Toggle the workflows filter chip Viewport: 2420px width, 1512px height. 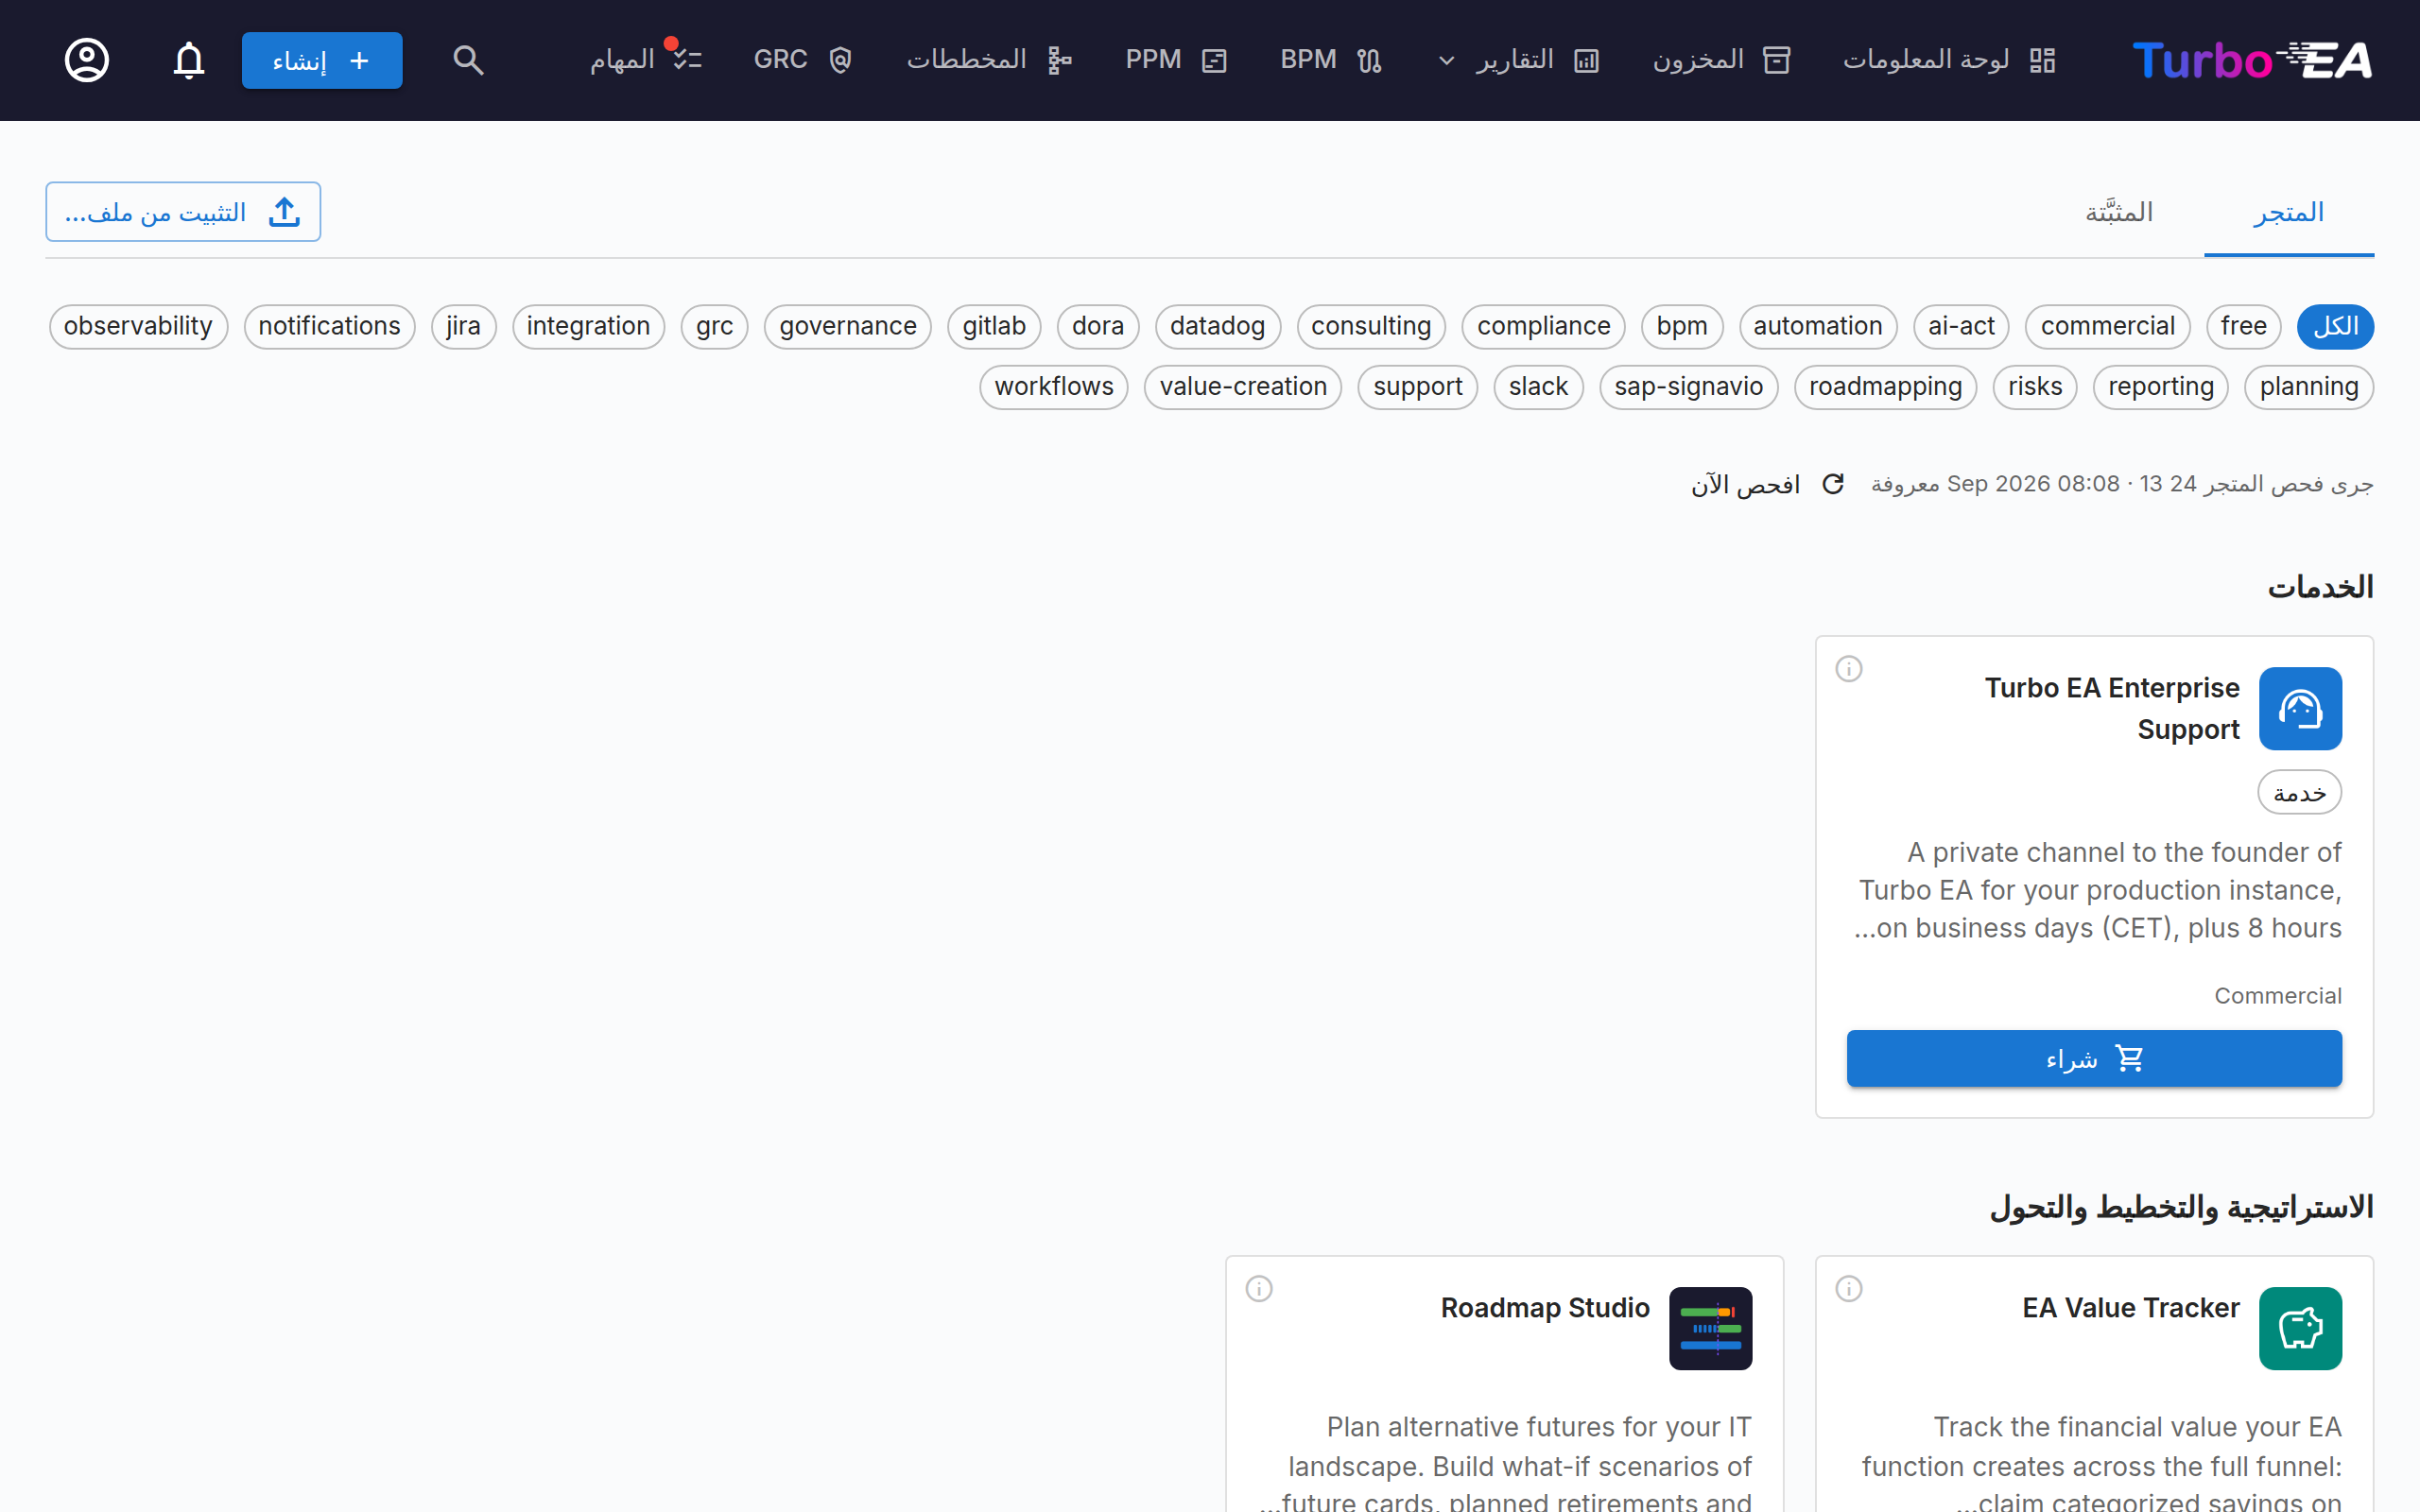tap(1053, 387)
